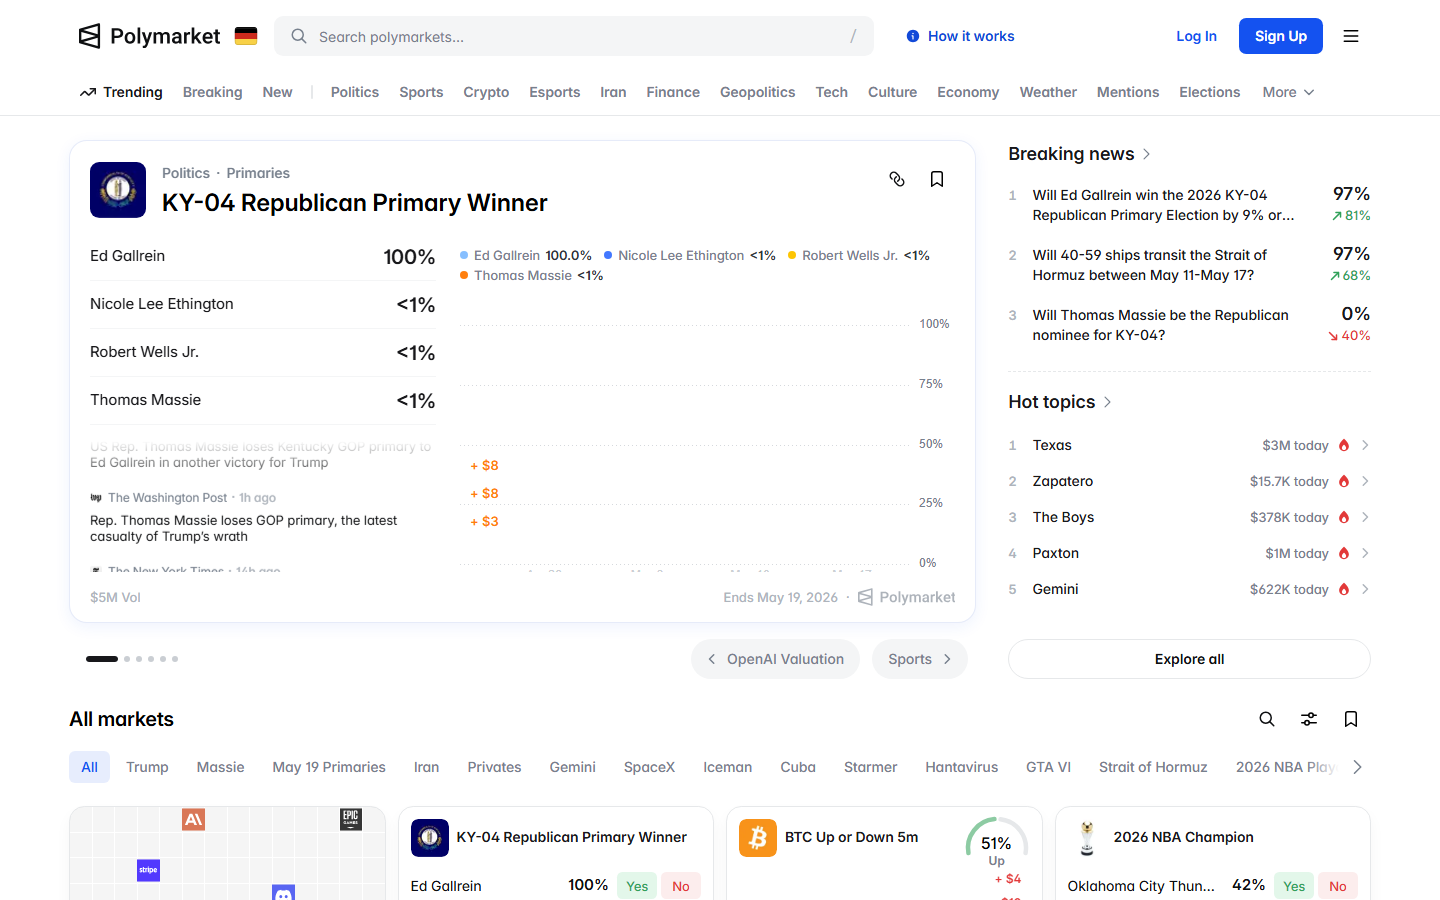
Task: Open Hot topics chevron
Action: coord(1107,402)
